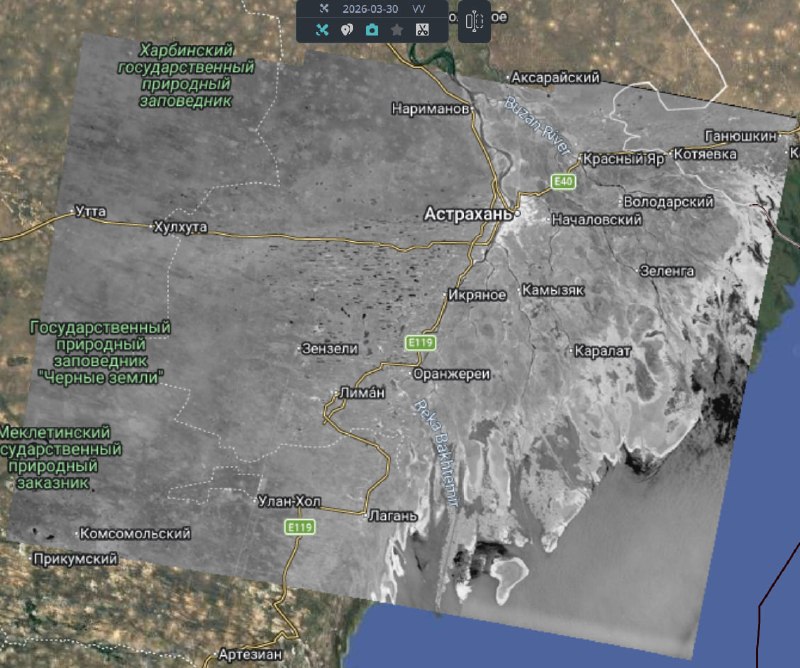Click the E119 road shield near Оранжереи

[x=420, y=343]
